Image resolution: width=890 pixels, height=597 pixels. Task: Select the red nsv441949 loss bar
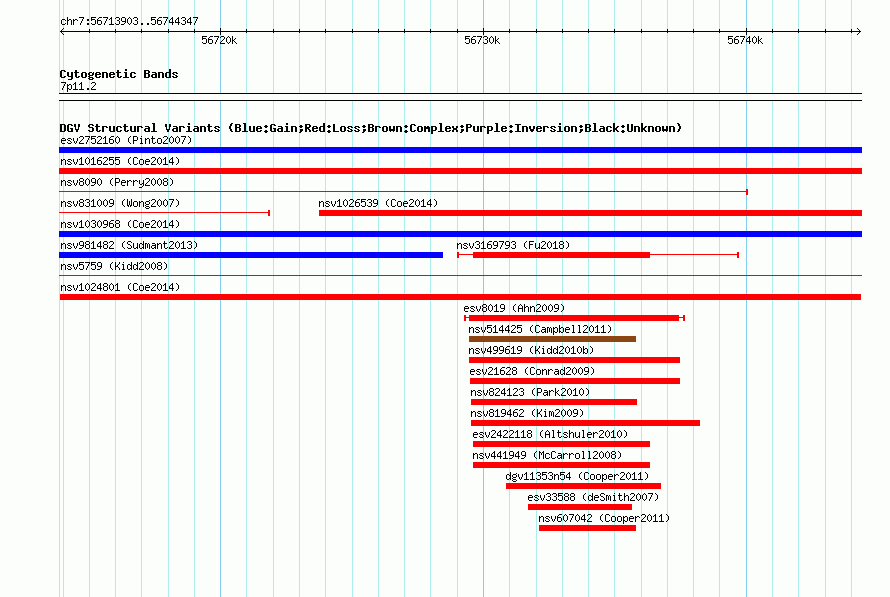pos(561,465)
